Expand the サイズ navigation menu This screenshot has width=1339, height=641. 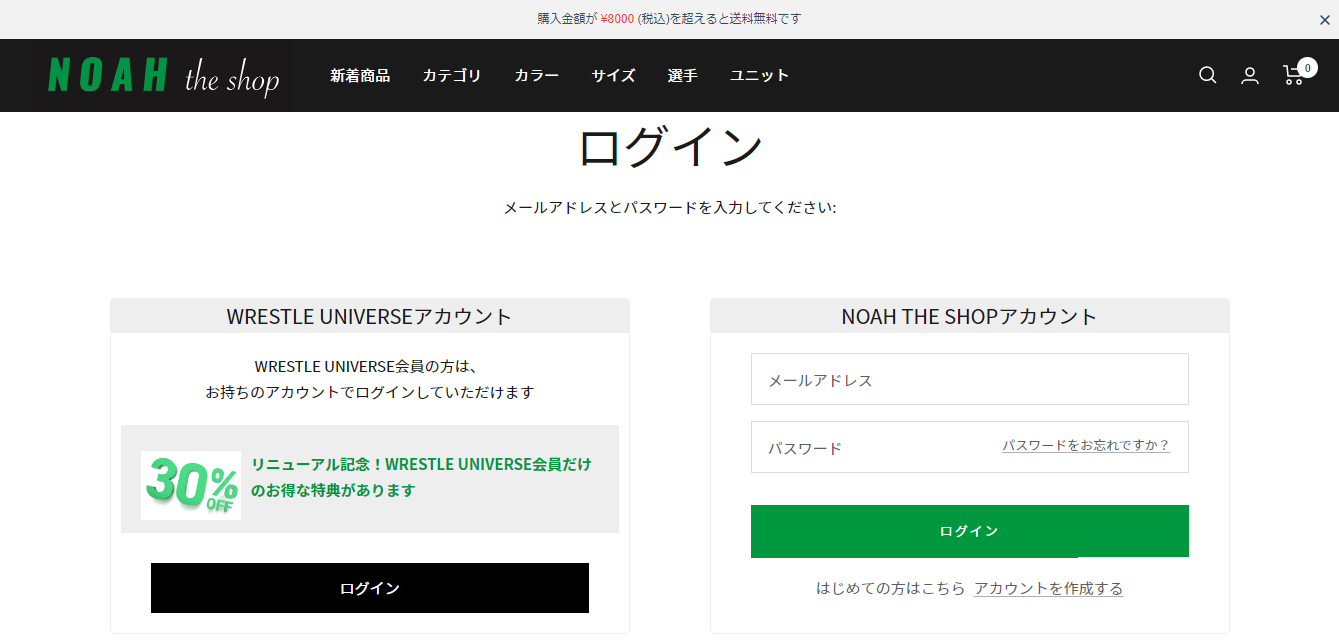(x=613, y=75)
